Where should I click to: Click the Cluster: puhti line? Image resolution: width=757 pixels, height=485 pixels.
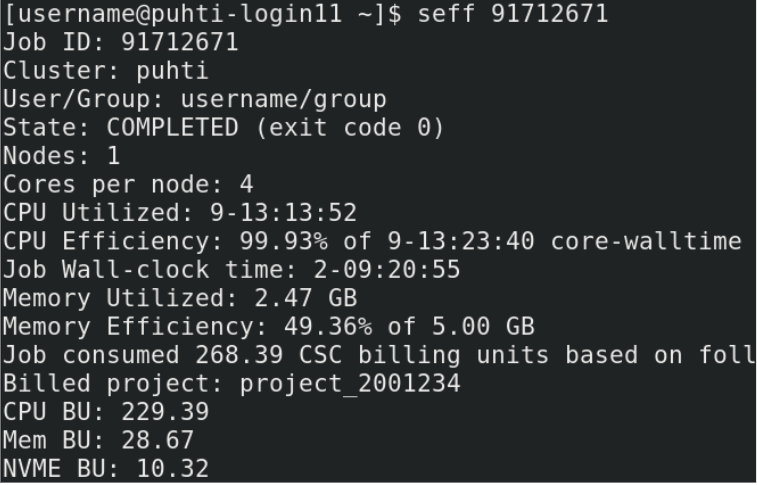point(106,71)
